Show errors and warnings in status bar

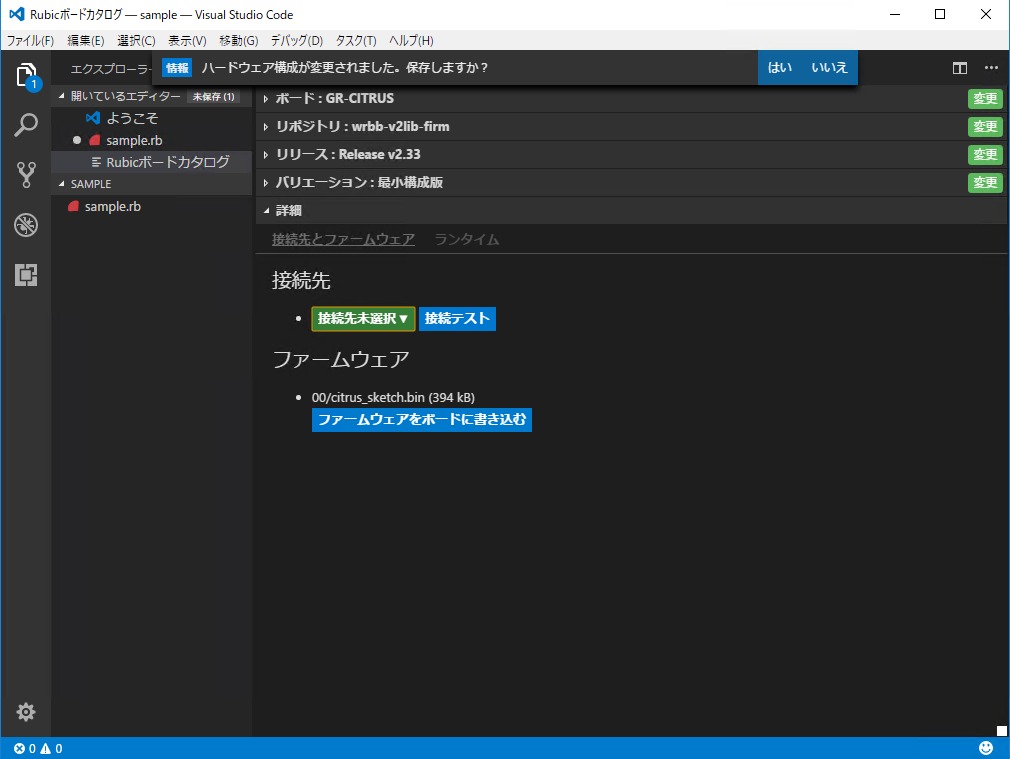point(38,748)
